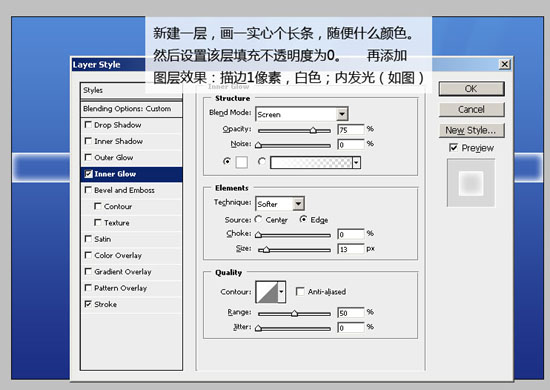Select the Gradient Overlay effect label
This screenshot has width=550, height=390.
pos(123,272)
